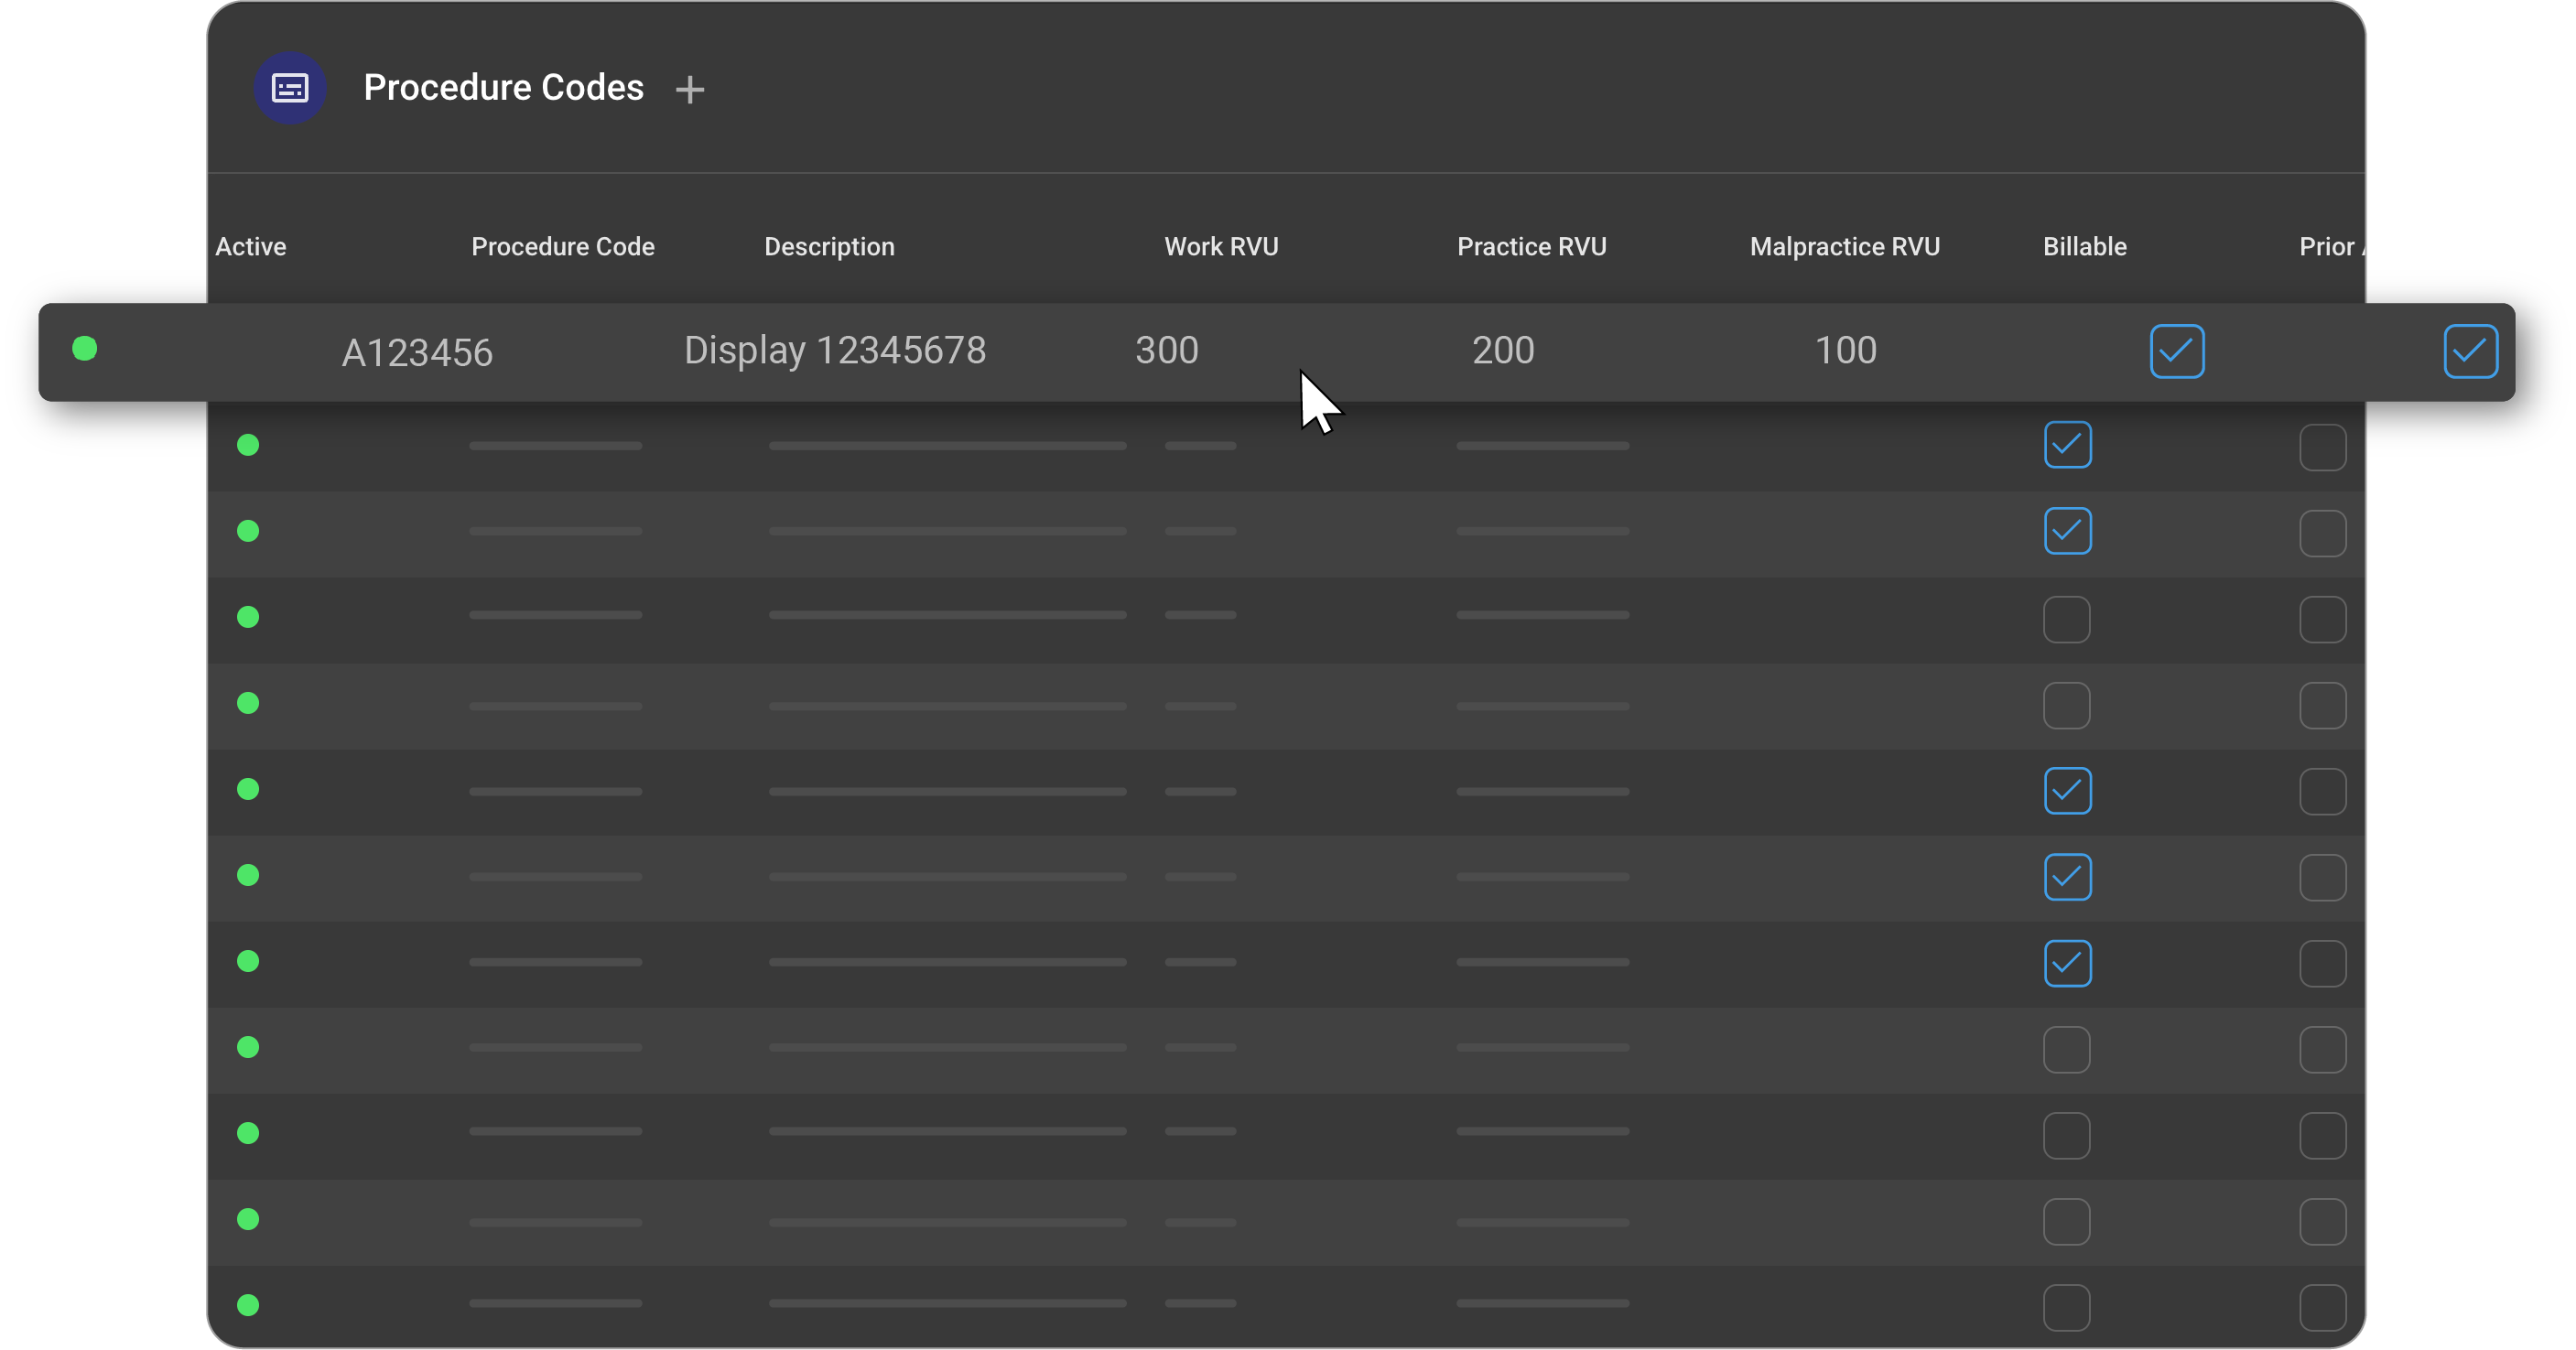Image resolution: width=2576 pixels, height=1350 pixels.
Task: Click Practice RVU value 200
Action: [x=1502, y=351]
